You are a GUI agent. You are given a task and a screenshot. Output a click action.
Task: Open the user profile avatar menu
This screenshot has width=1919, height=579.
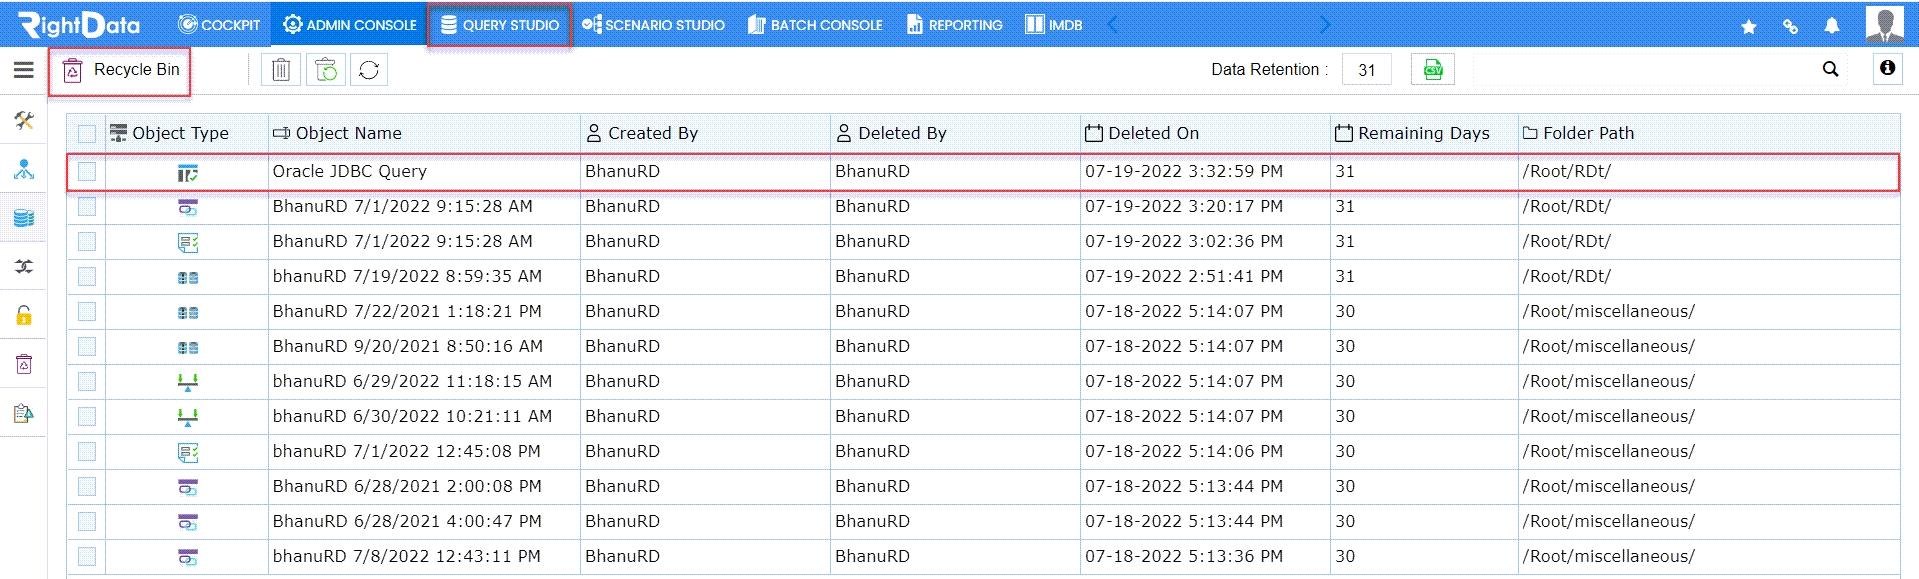click(1884, 24)
